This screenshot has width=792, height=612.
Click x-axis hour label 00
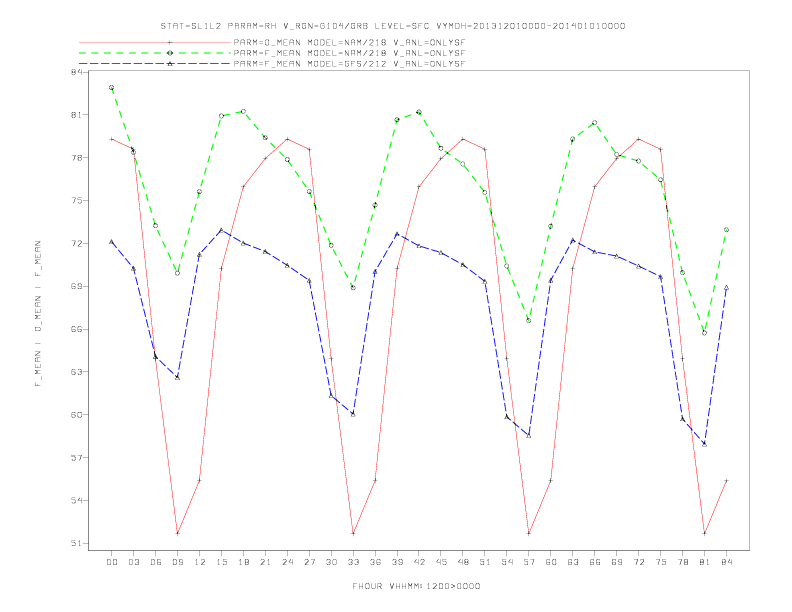pos(112,562)
